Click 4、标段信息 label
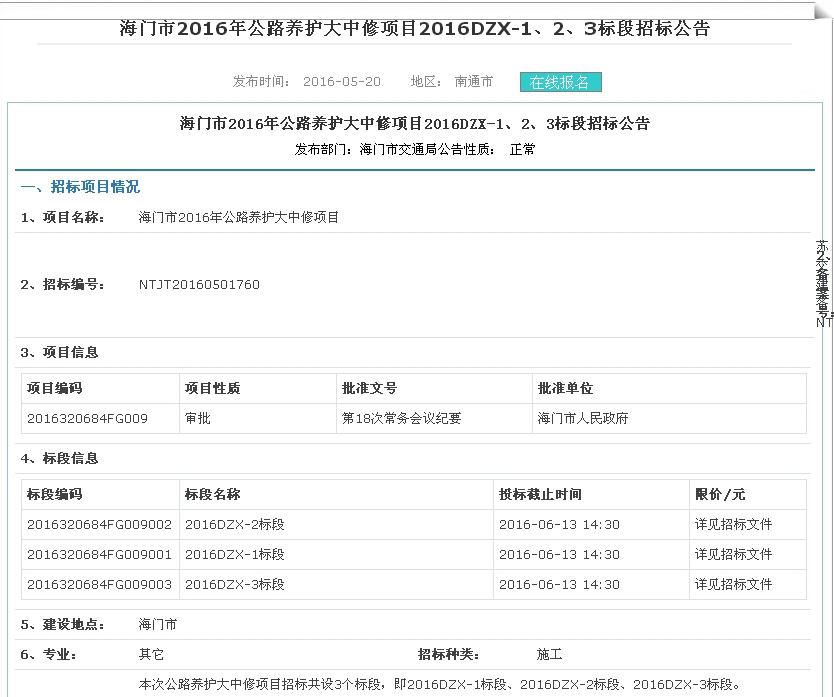Image resolution: width=834 pixels, height=697 pixels. click(x=60, y=458)
